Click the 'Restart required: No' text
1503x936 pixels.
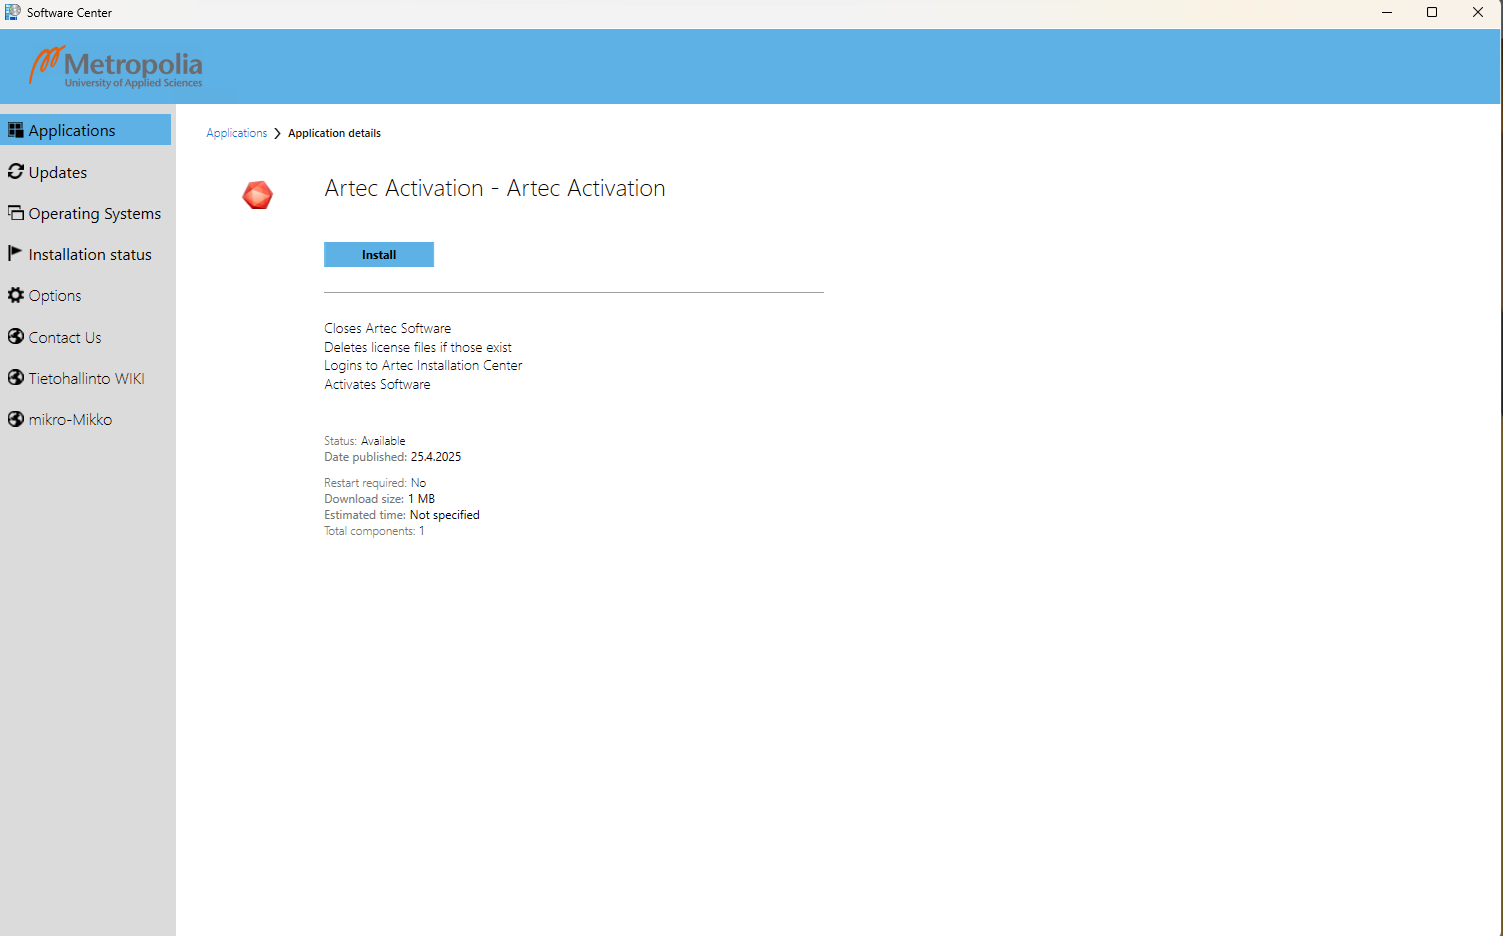[375, 483]
